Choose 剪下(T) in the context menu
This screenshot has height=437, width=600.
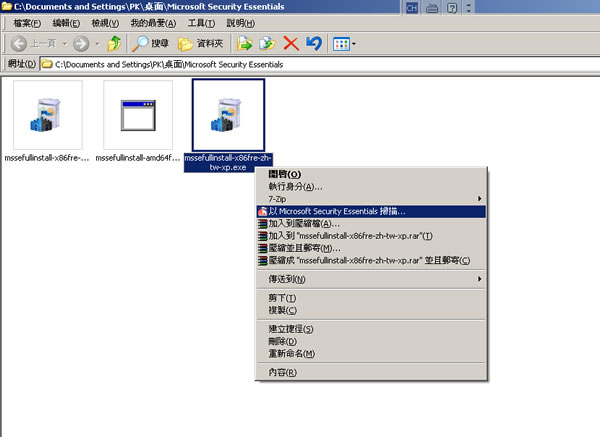point(371,298)
